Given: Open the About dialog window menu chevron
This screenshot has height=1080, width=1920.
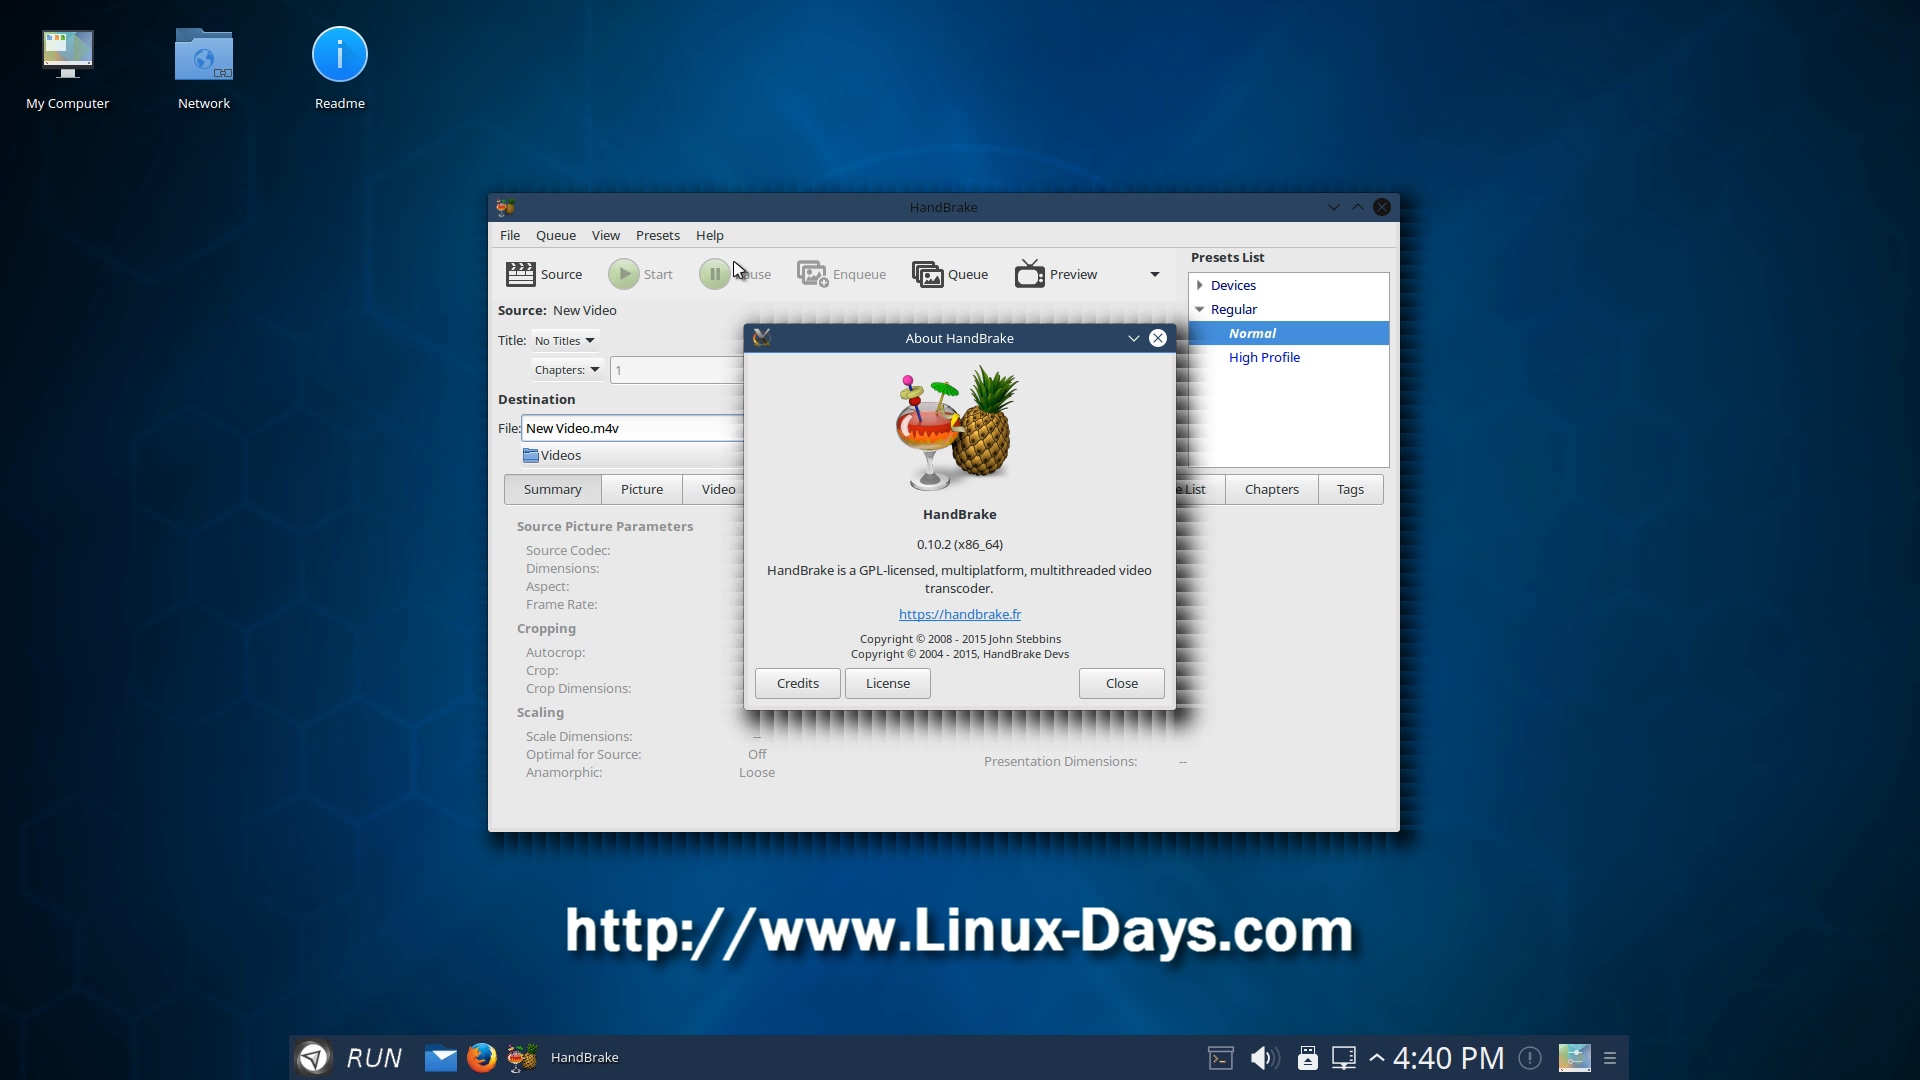Looking at the screenshot, I should (1134, 338).
